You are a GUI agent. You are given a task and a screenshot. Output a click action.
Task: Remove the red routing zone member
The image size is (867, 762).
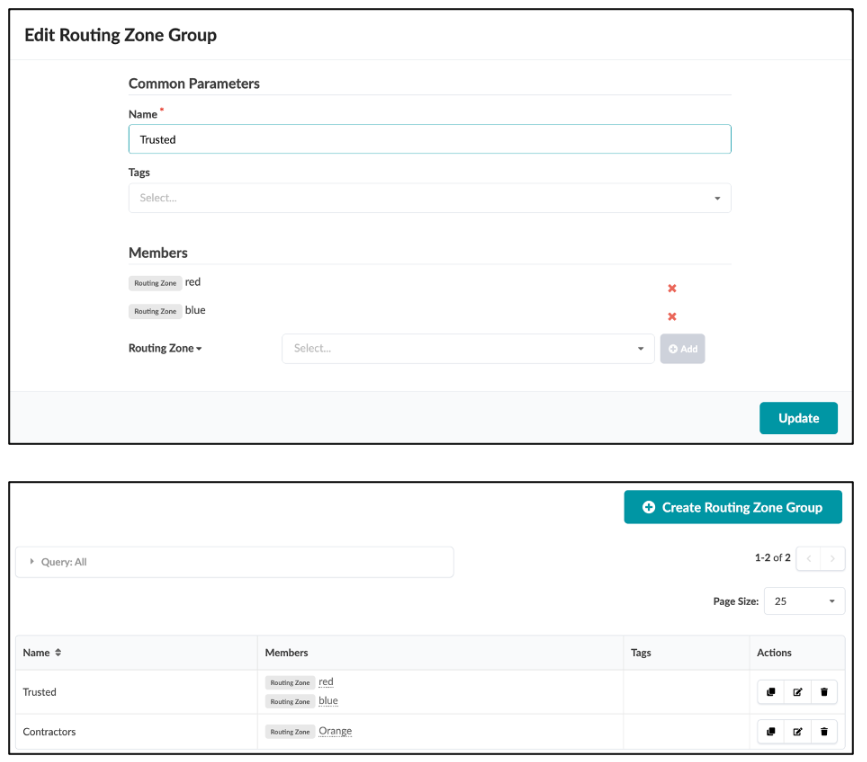click(672, 289)
